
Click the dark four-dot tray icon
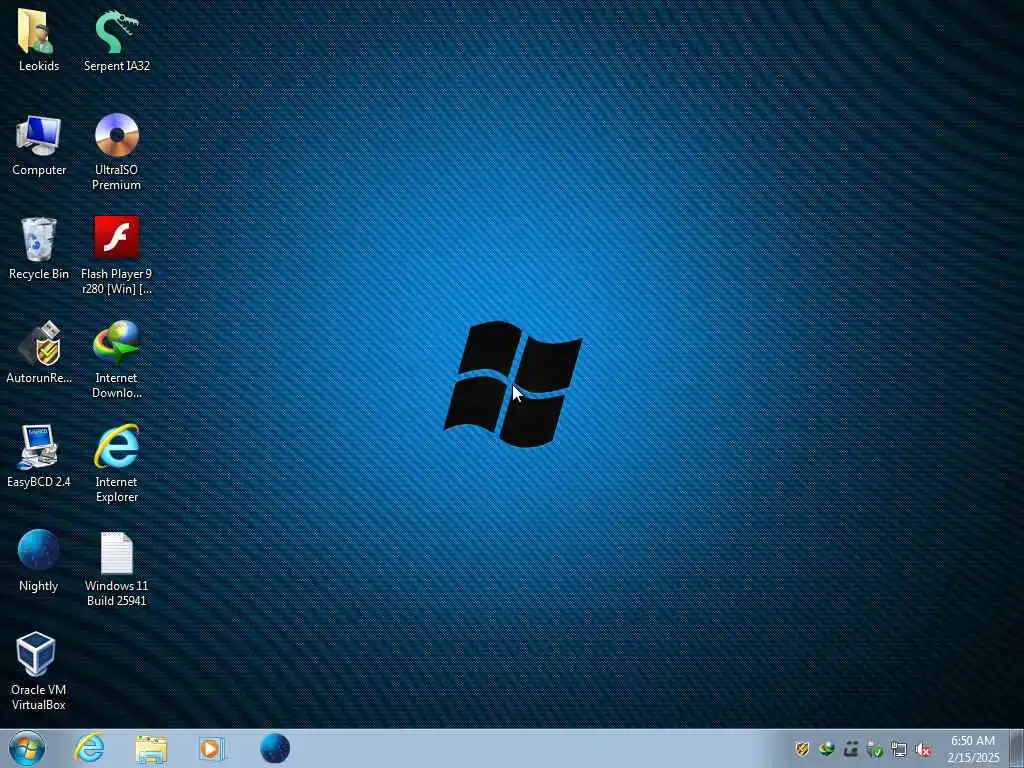[850, 749]
